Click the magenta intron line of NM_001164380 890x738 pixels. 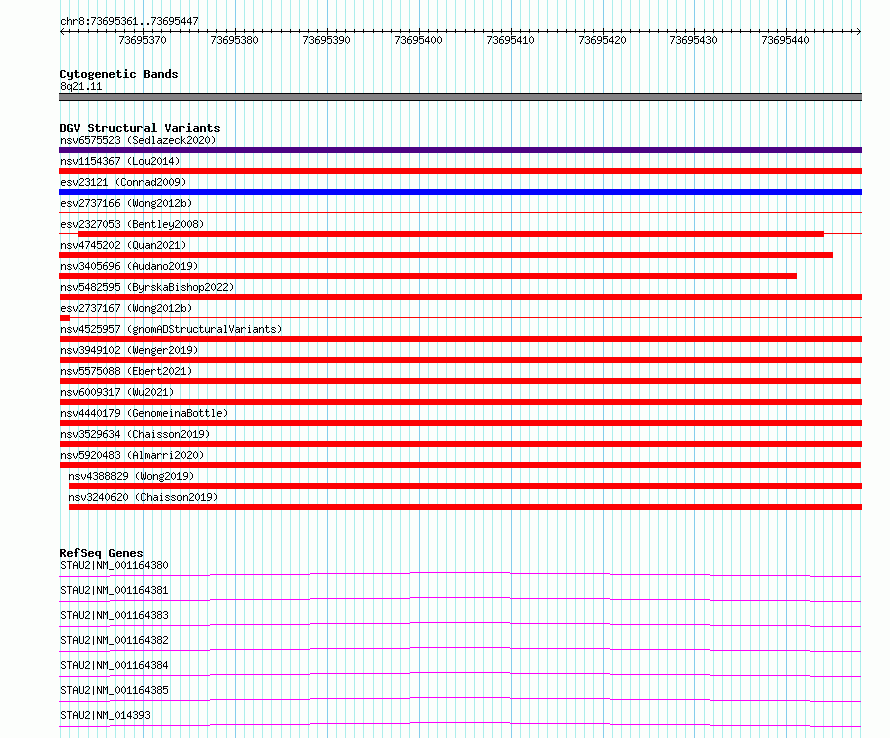tap(460, 573)
